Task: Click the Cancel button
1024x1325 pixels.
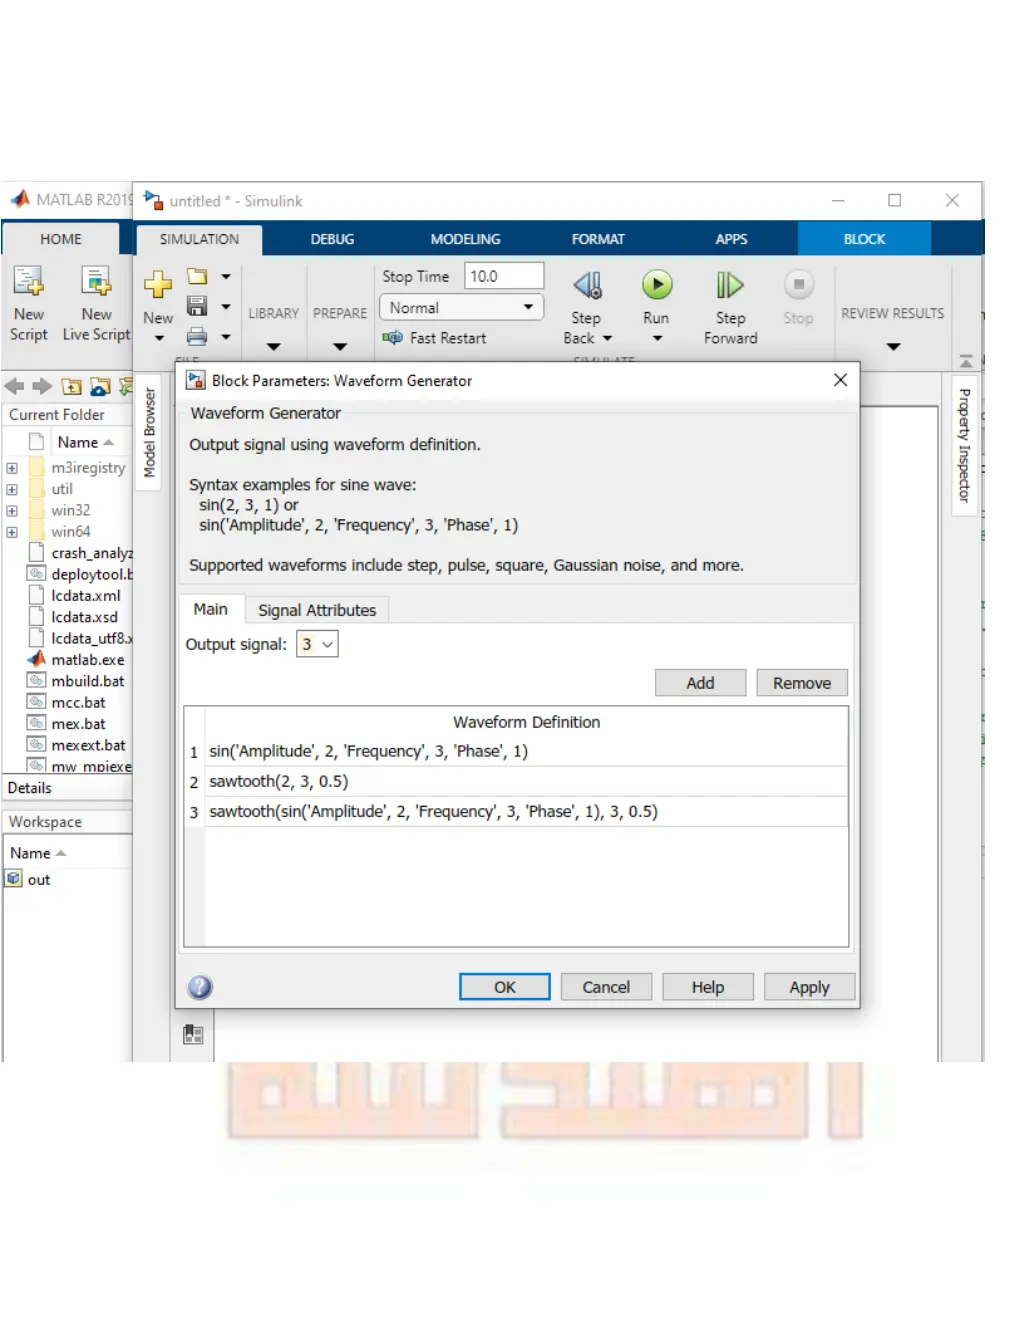Action: coord(606,987)
